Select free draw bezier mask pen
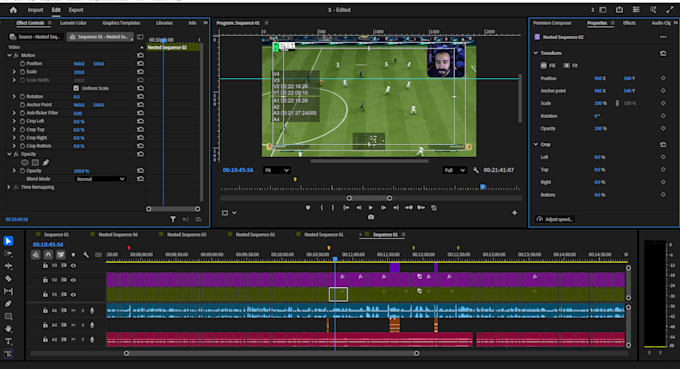Viewport: 680px width, 369px height. point(46,163)
